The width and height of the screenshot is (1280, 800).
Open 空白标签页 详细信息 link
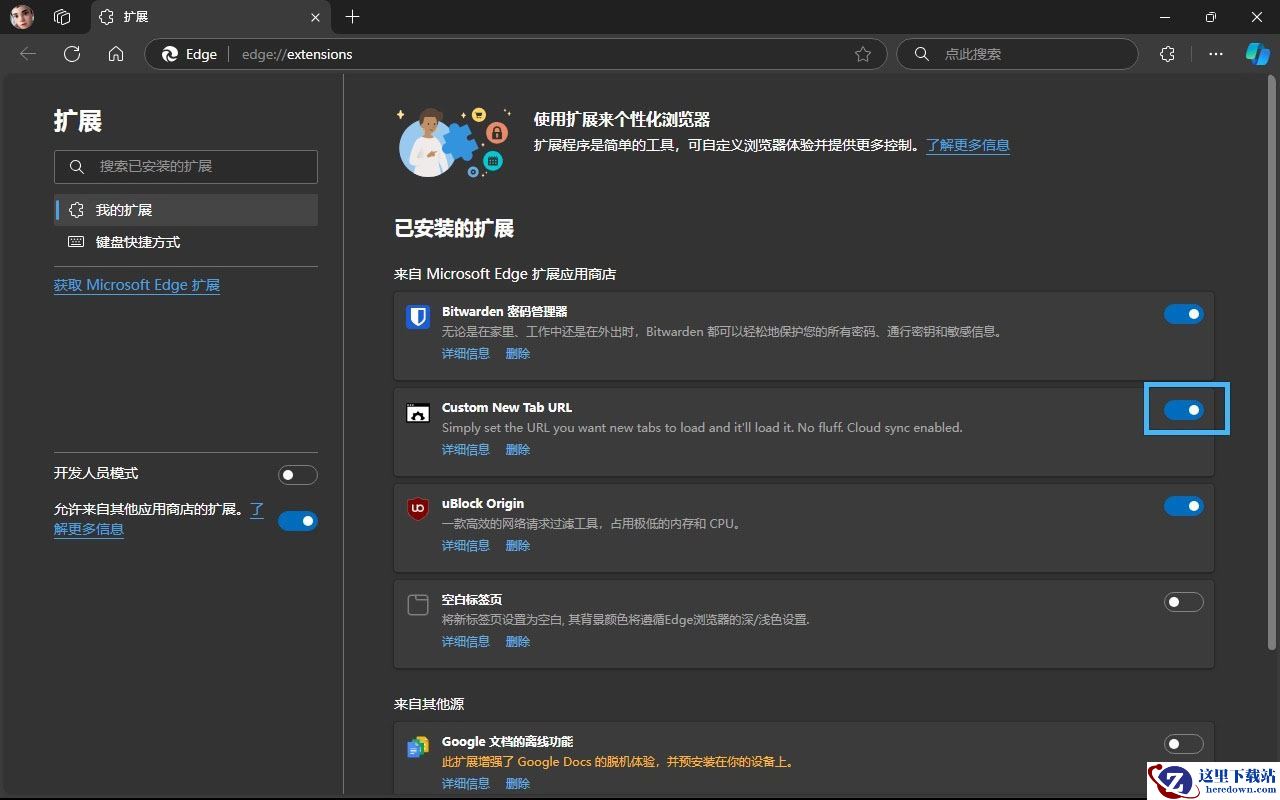pyautogui.click(x=466, y=641)
